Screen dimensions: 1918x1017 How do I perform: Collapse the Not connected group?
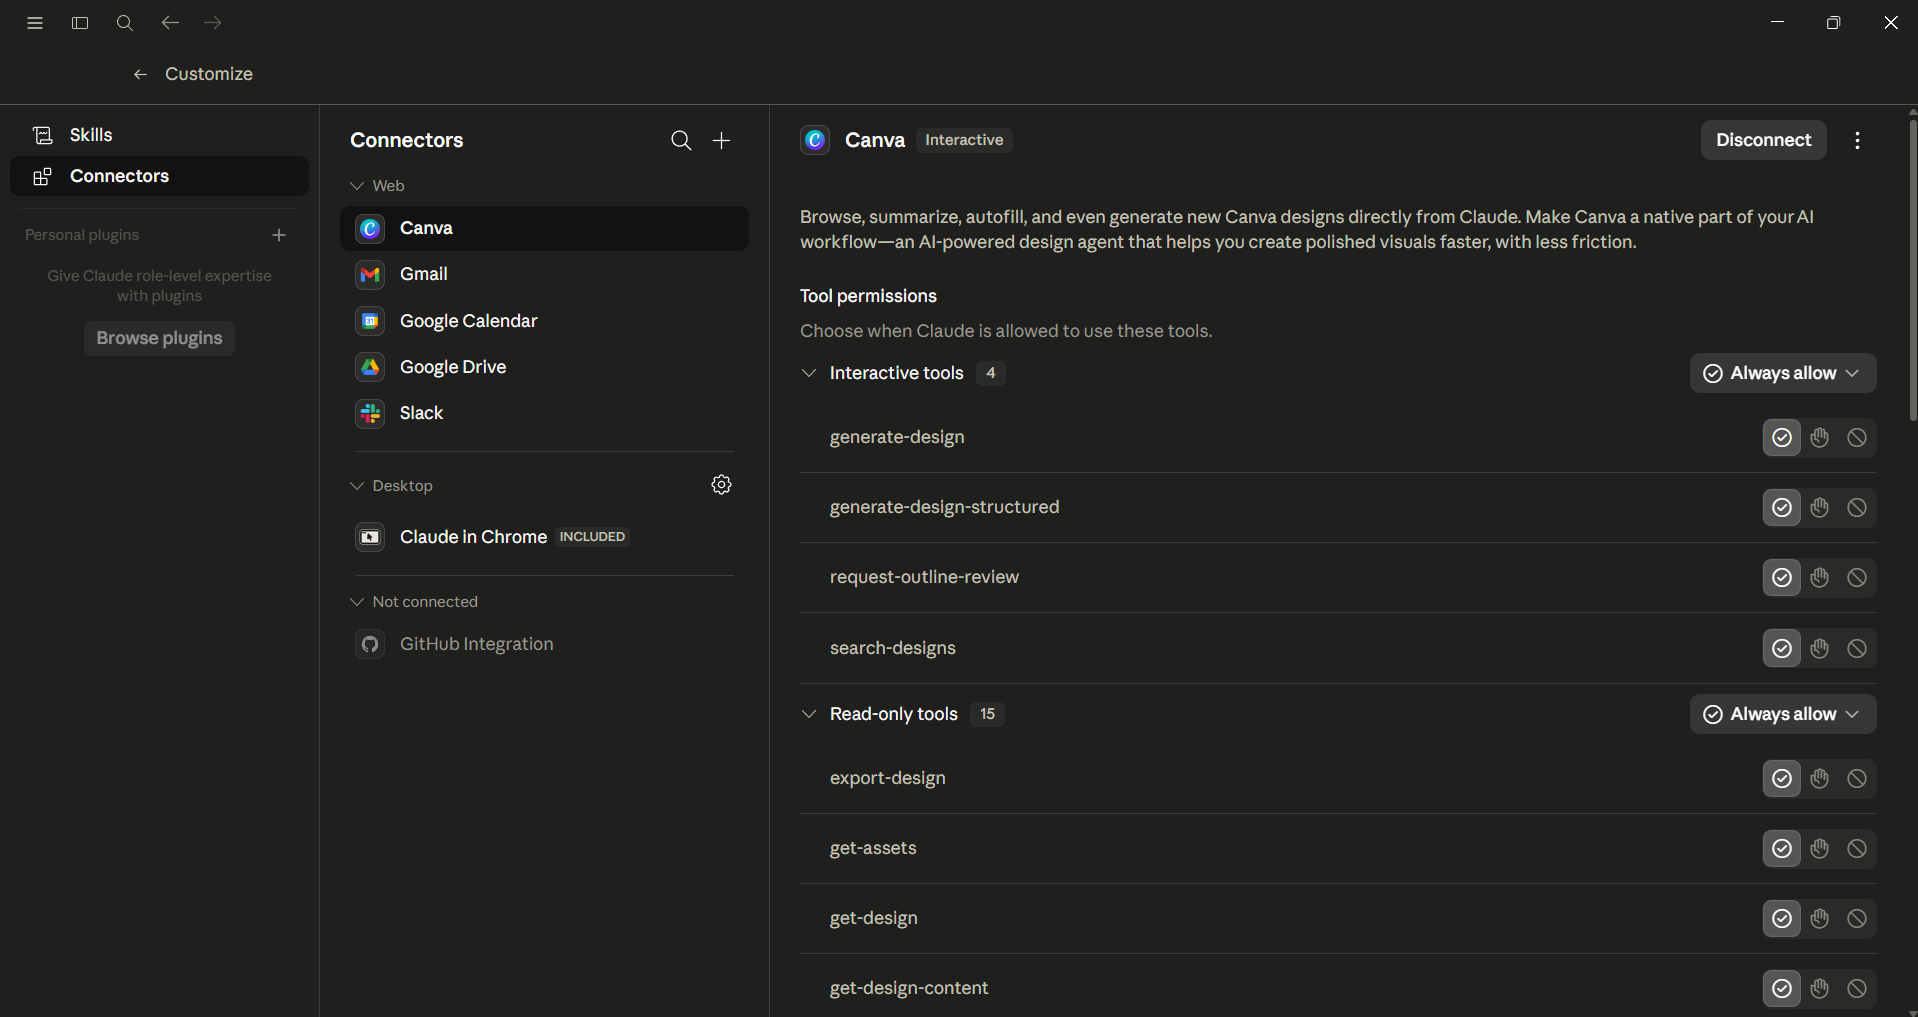coord(357,602)
